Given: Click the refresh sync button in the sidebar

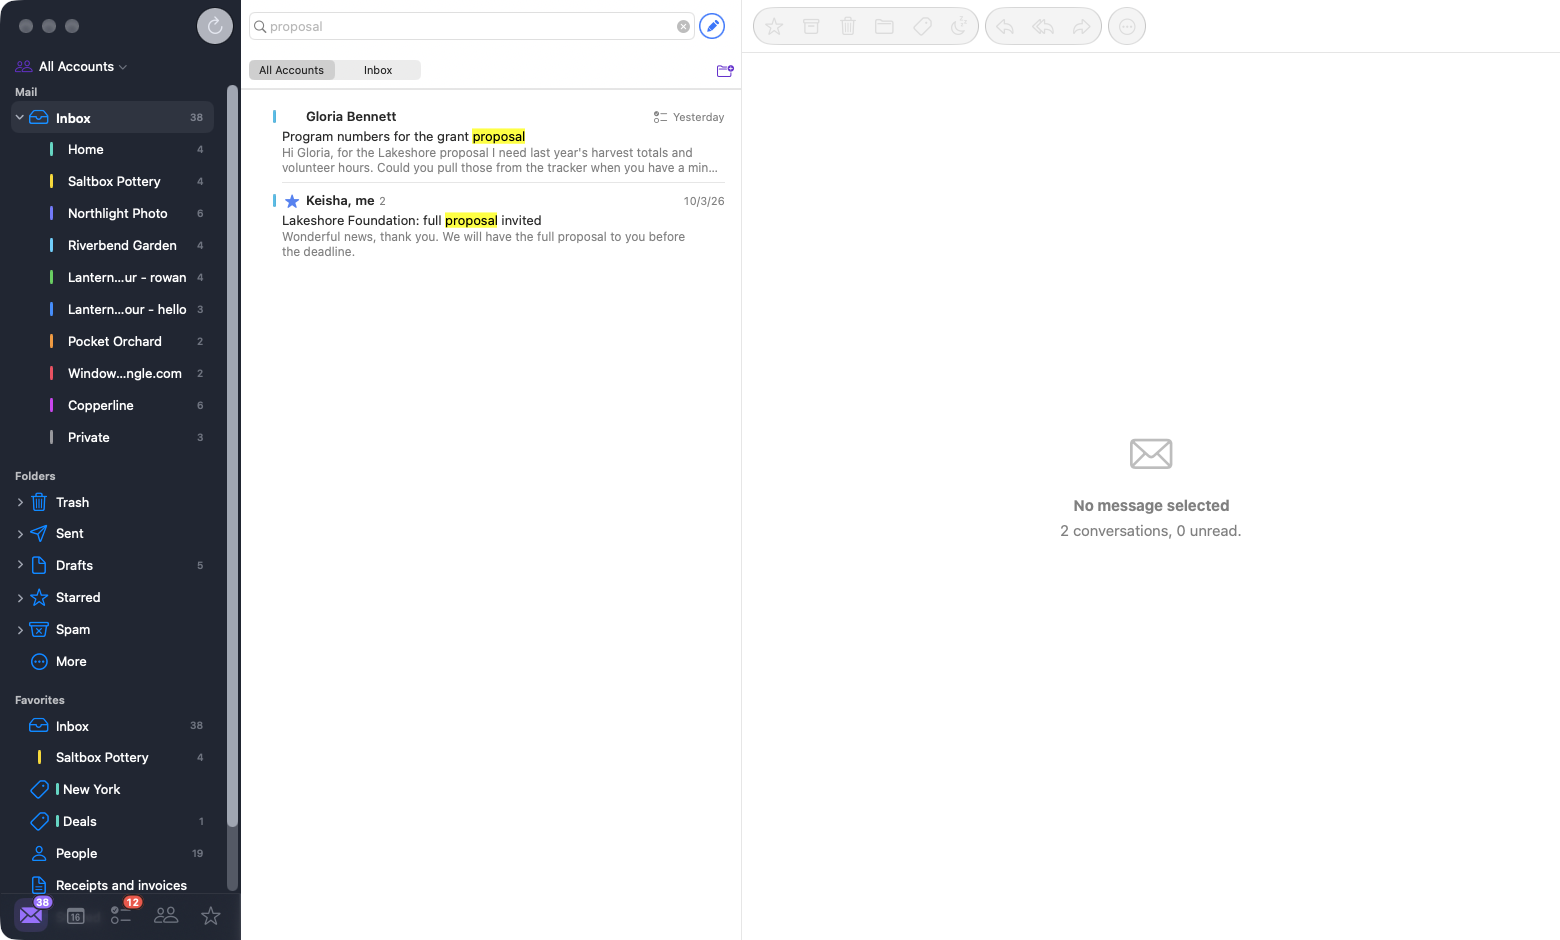Looking at the screenshot, I should [215, 26].
